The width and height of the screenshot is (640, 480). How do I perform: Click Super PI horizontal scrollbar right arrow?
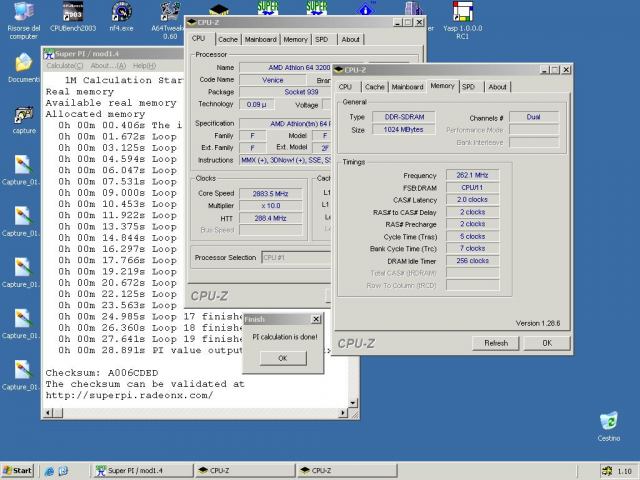(x=343, y=413)
